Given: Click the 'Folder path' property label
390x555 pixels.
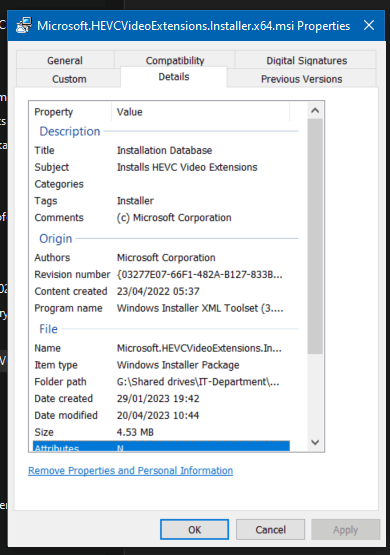Looking at the screenshot, I should pos(61,382).
